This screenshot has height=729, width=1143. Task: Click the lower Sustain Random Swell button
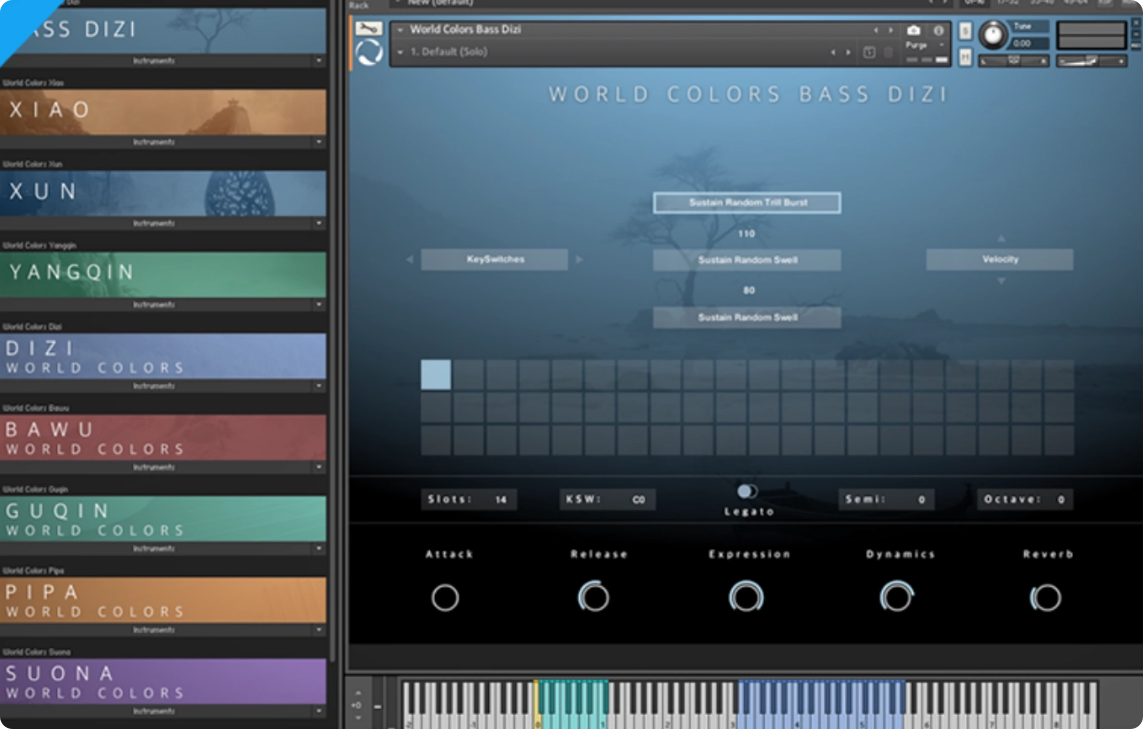[x=747, y=318]
